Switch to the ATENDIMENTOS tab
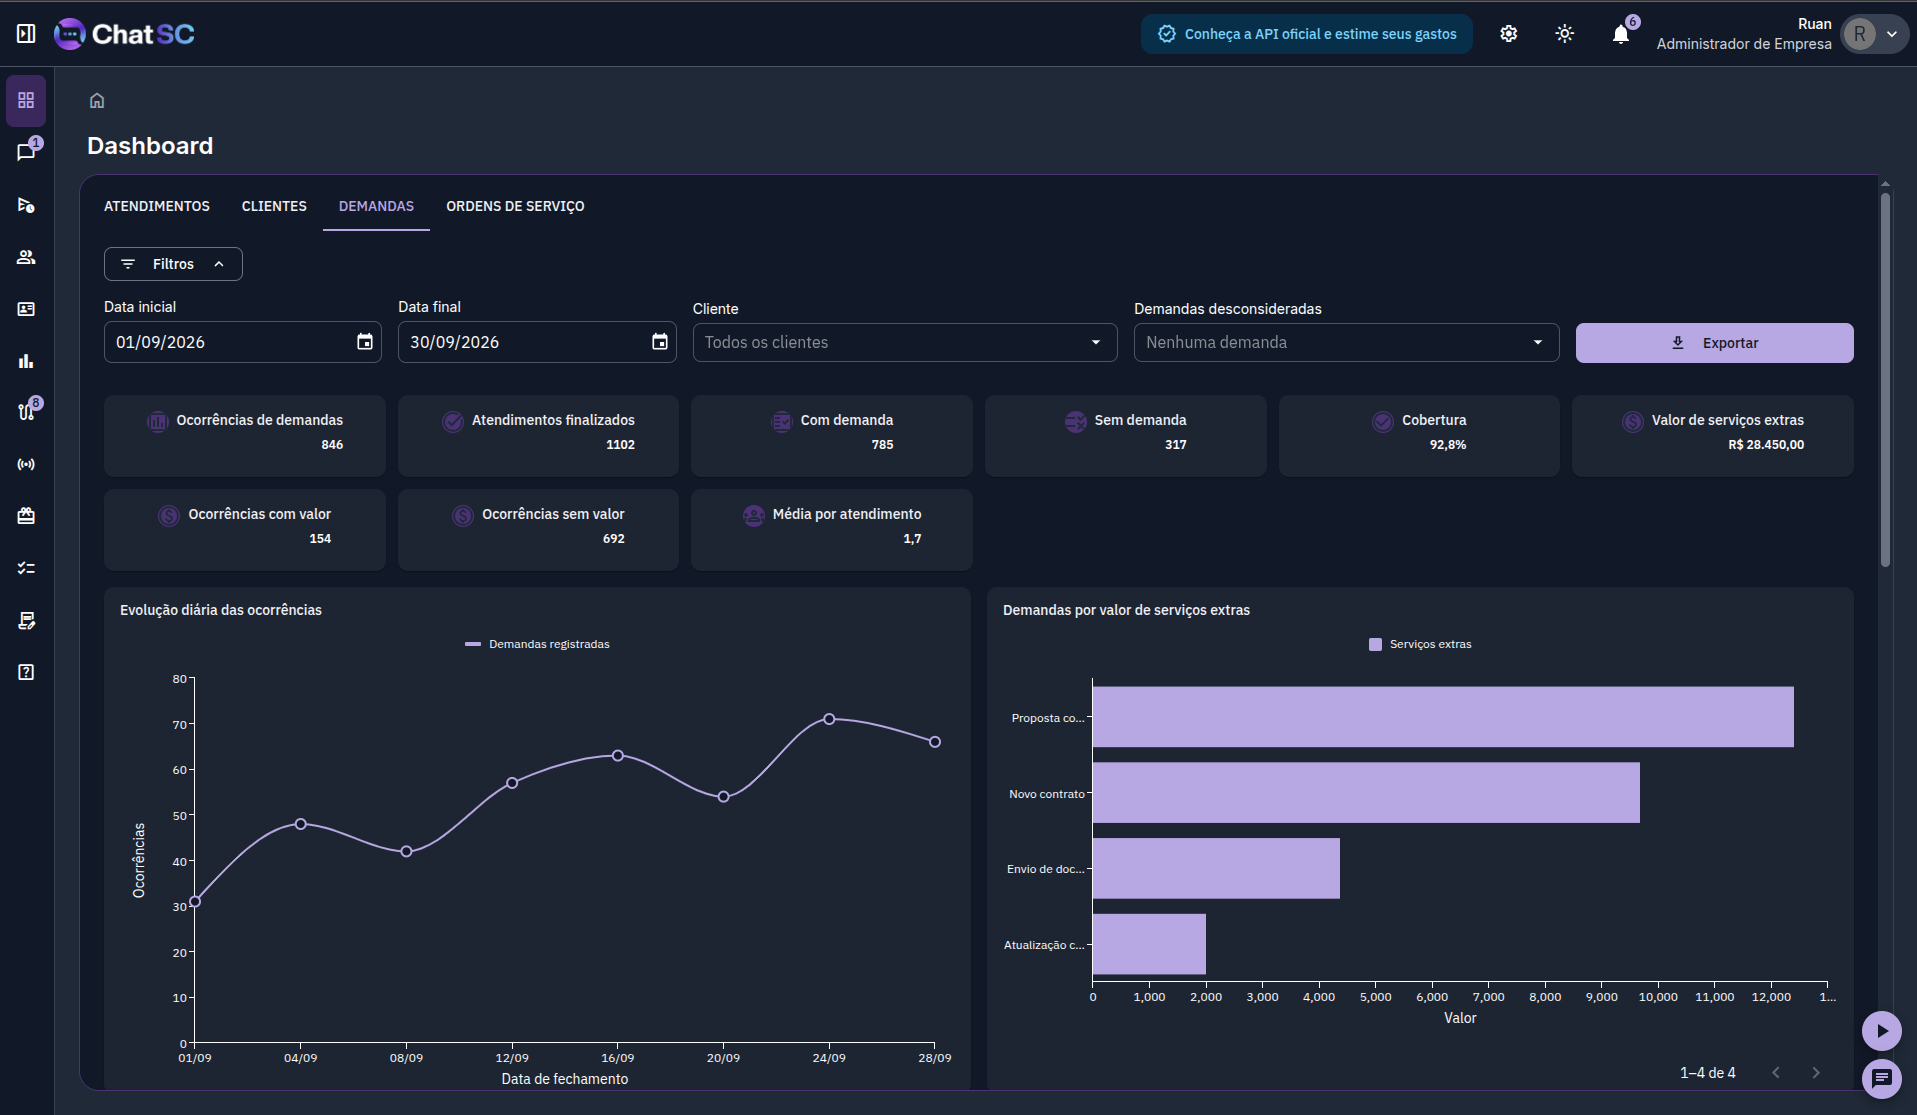 [157, 206]
